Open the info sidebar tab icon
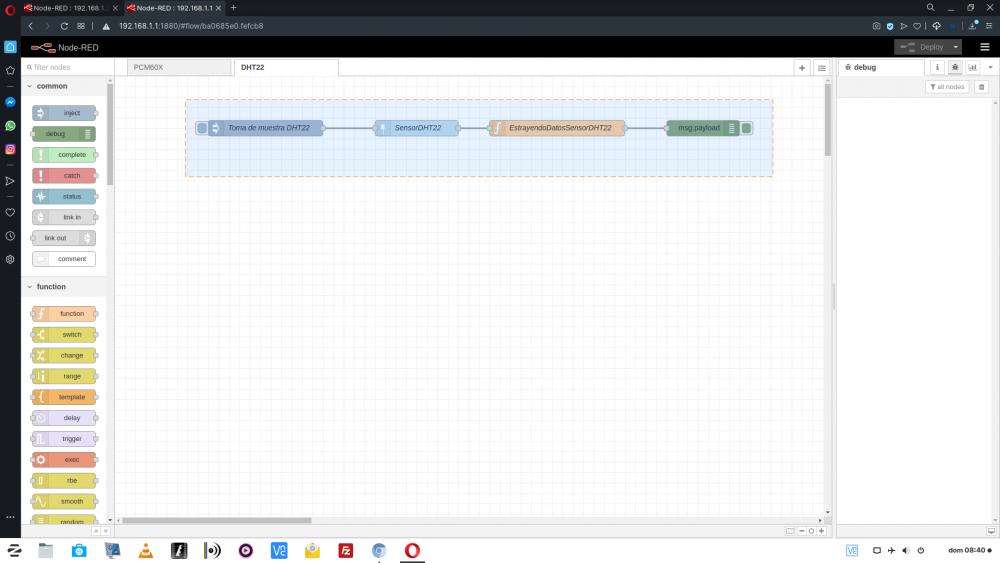The height and width of the screenshot is (563, 1000). tap(937, 67)
